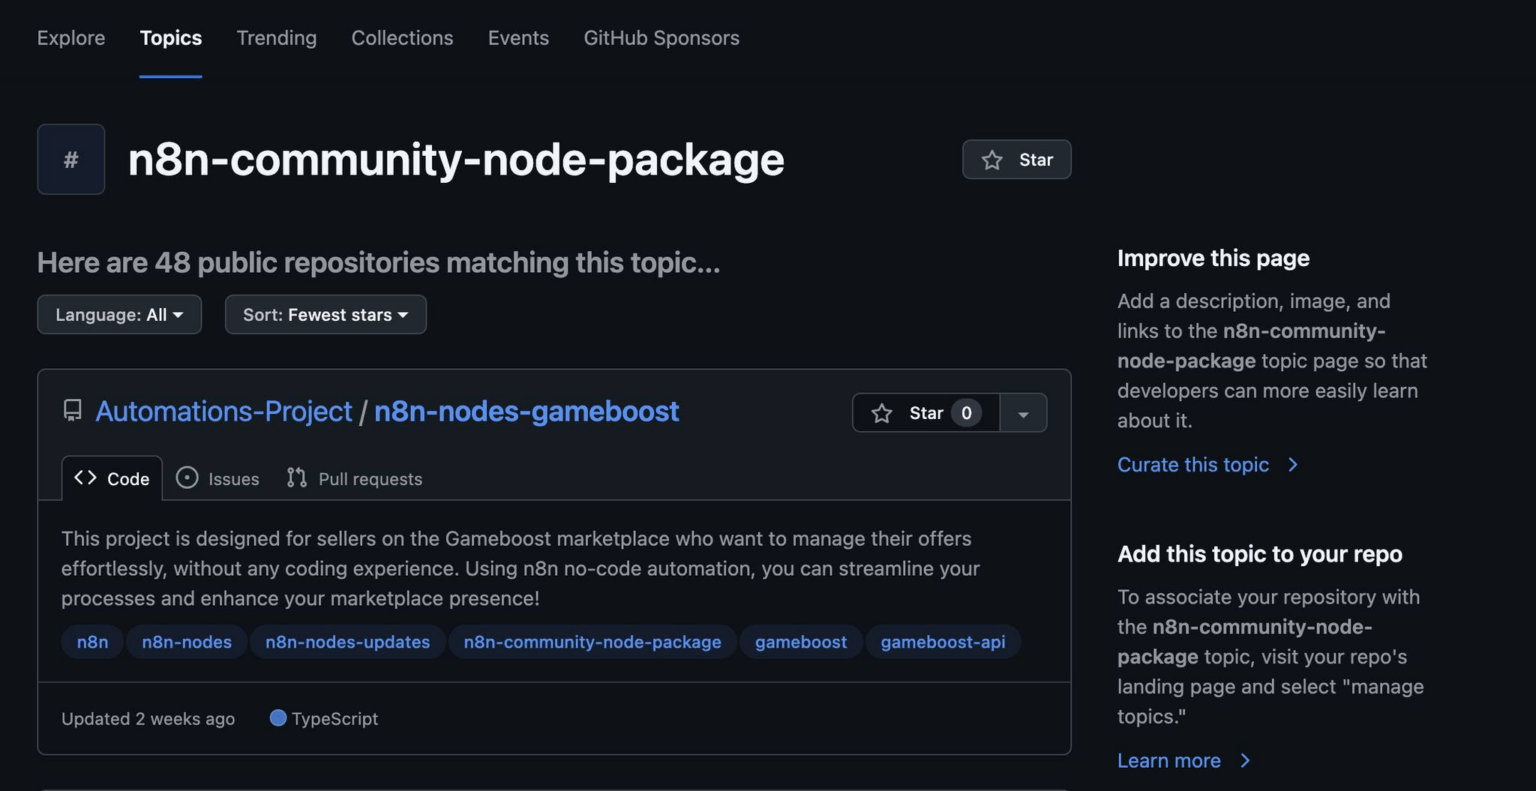
Task: Switch to the Events tab
Action: [x=518, y=38]
